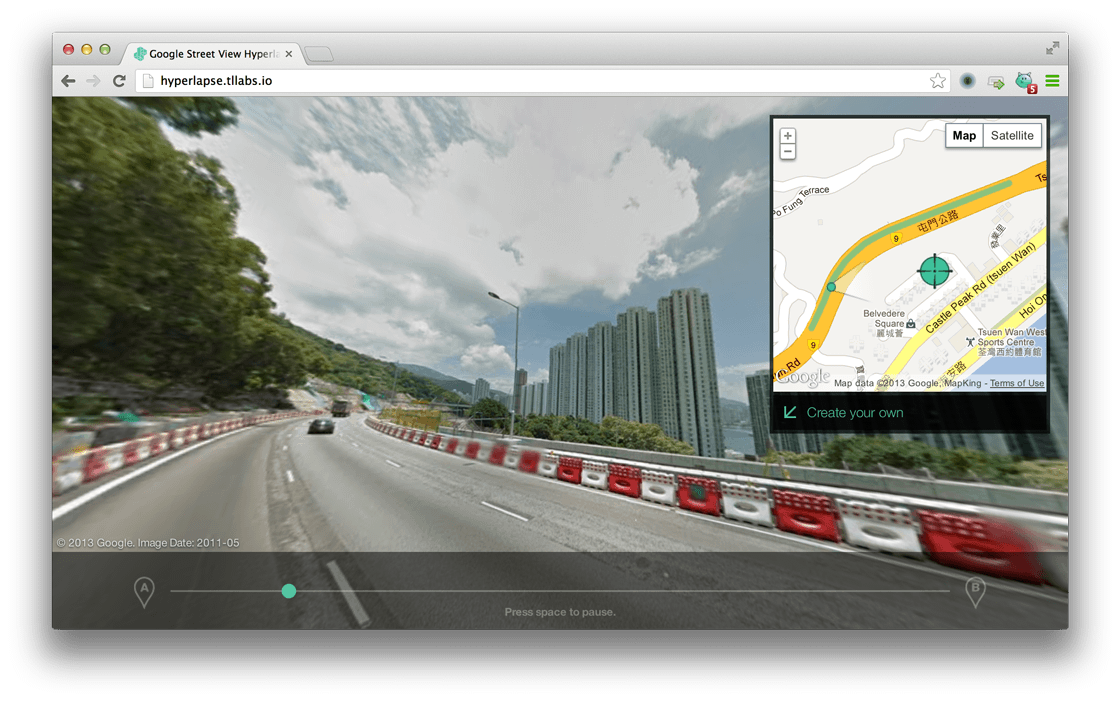The image size is (1120, 701).
Task: Click the end point B pin marker
Action: click(x=975, y=592)
